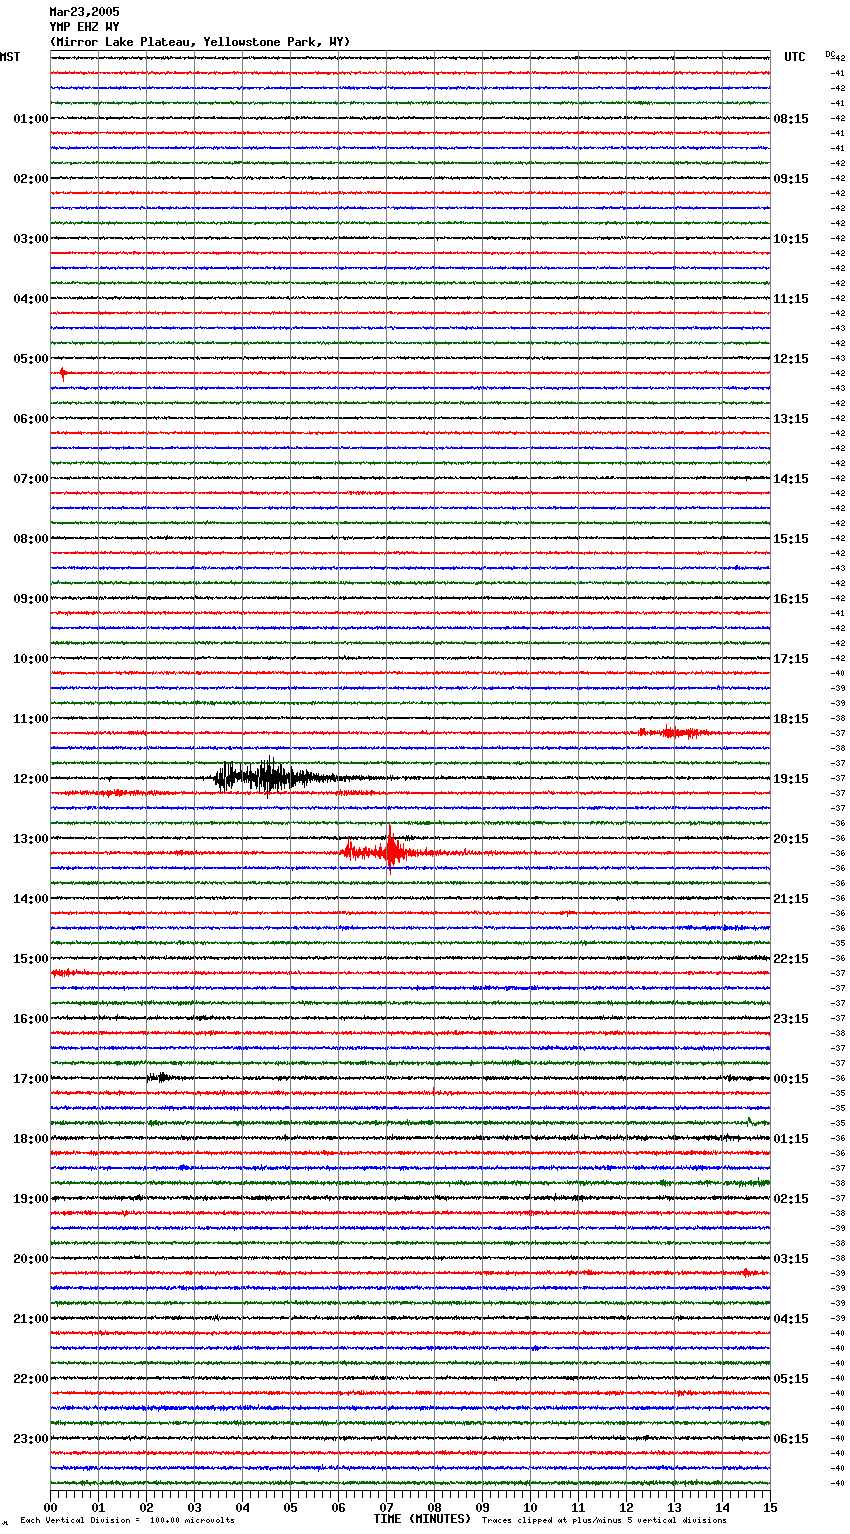Click the 19:15 UTC time label
Image resolution: width=850 pixels, height=1534 pixels.
791,779
